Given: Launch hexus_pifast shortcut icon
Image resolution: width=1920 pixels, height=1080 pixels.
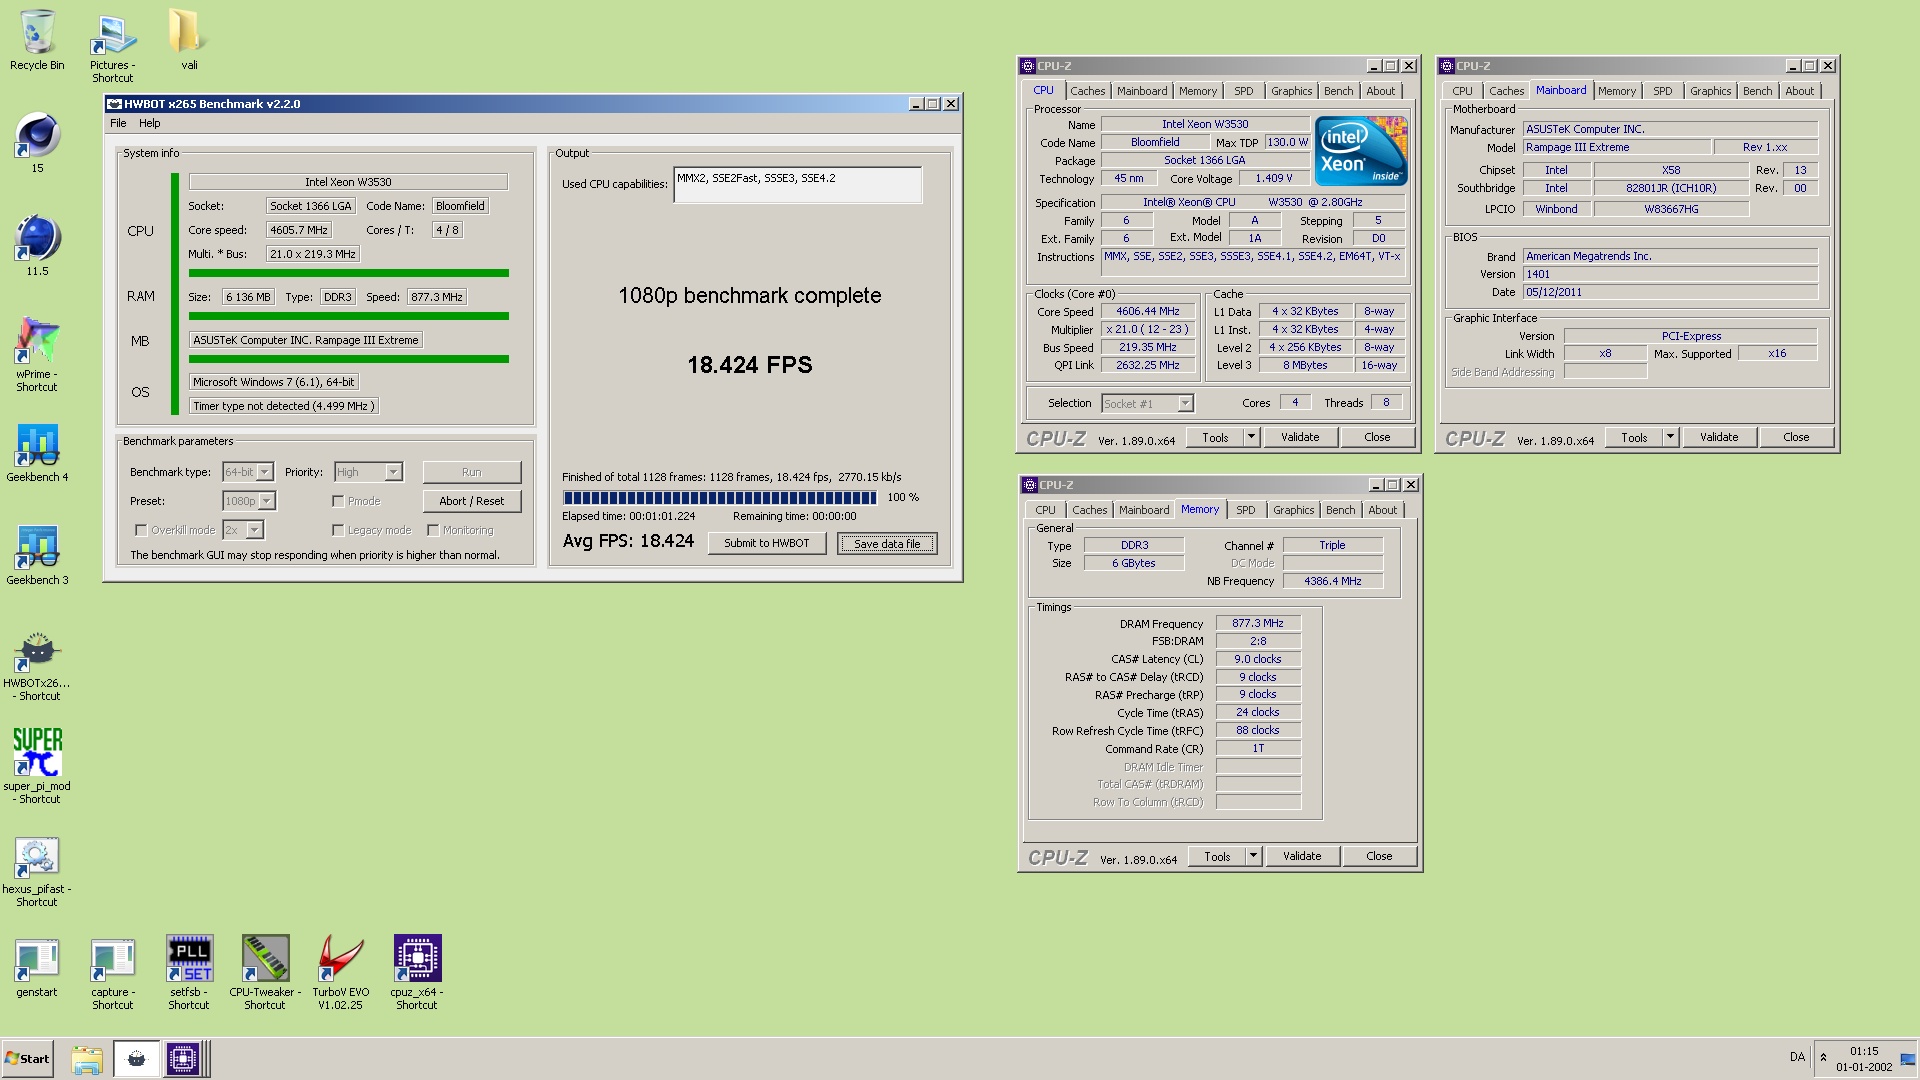Looking at the screenshot, I should click(x=37, y=871).
